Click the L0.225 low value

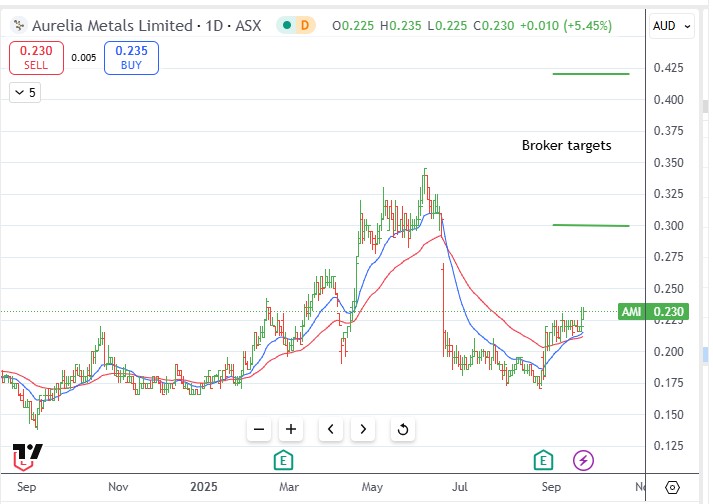pyautogui.click(x=447, y=25)
